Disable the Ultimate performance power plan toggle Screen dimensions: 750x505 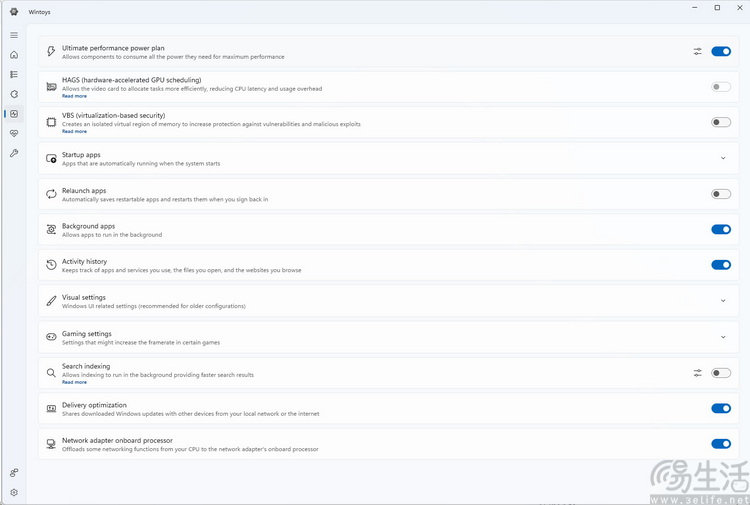point(720,51)
